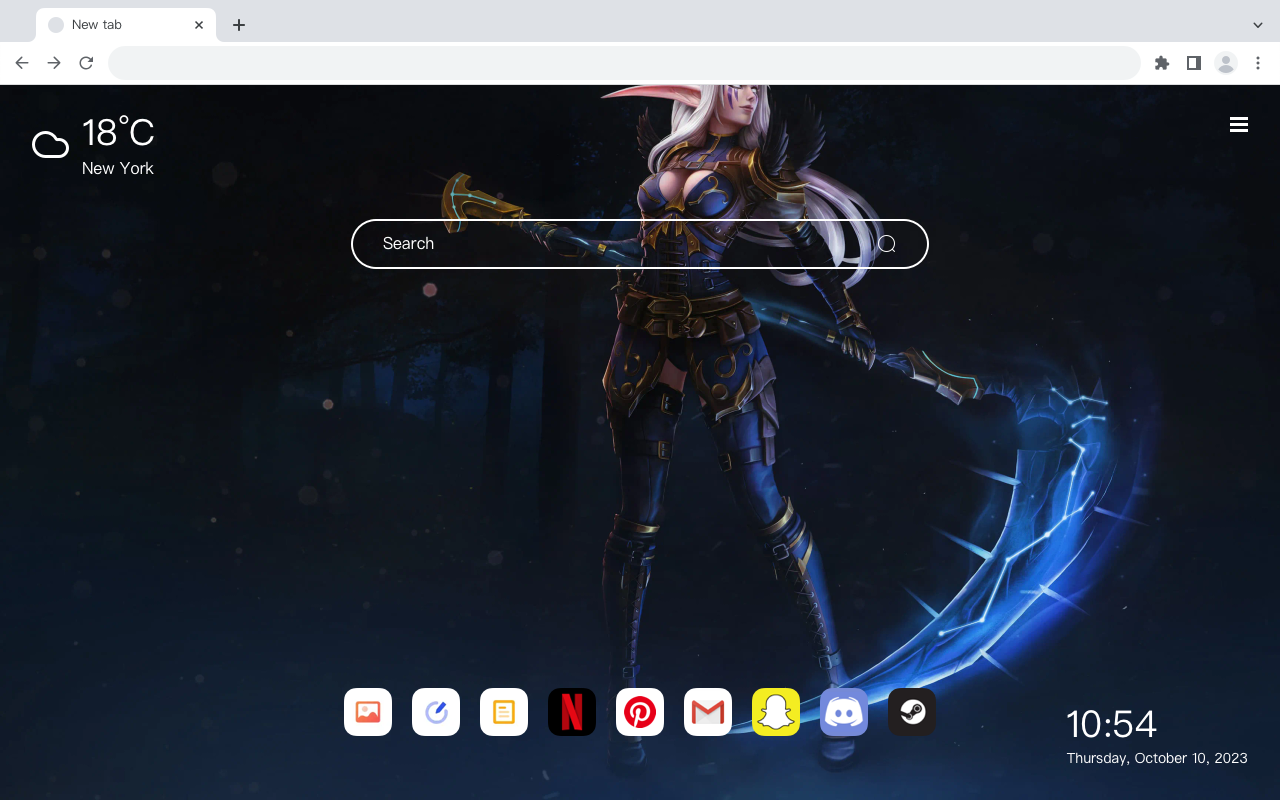Screen dimensions: 1280x800
Task: Toggle the browser side panel
Action: tap(1193, 63)
